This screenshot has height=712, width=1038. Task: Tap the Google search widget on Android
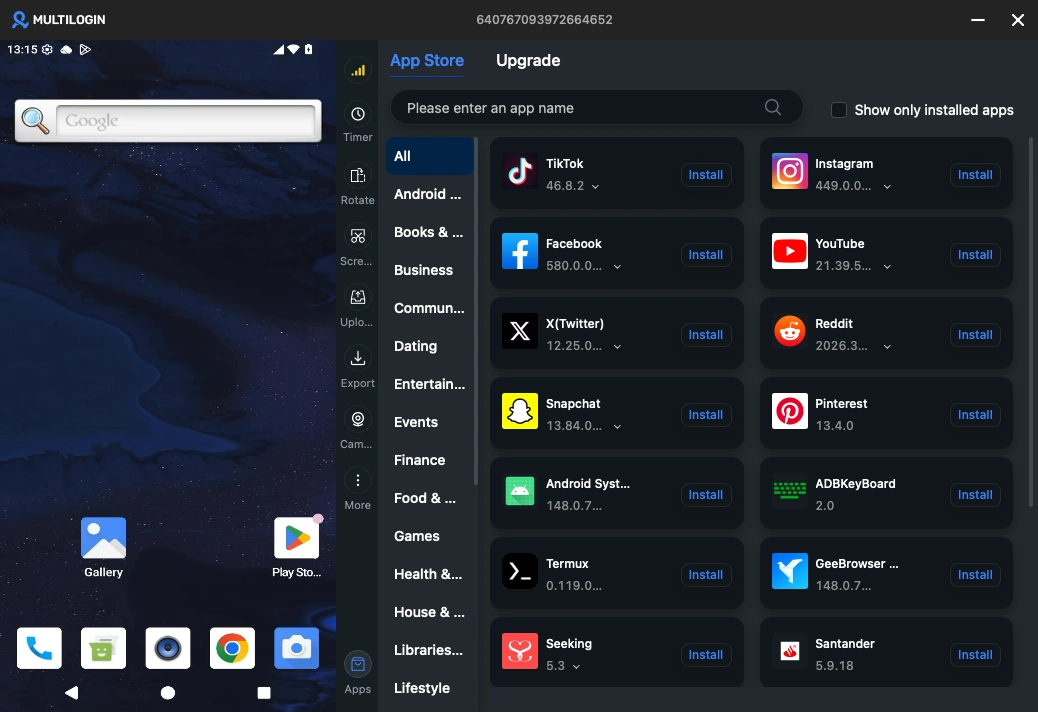(x=168, y=120)
